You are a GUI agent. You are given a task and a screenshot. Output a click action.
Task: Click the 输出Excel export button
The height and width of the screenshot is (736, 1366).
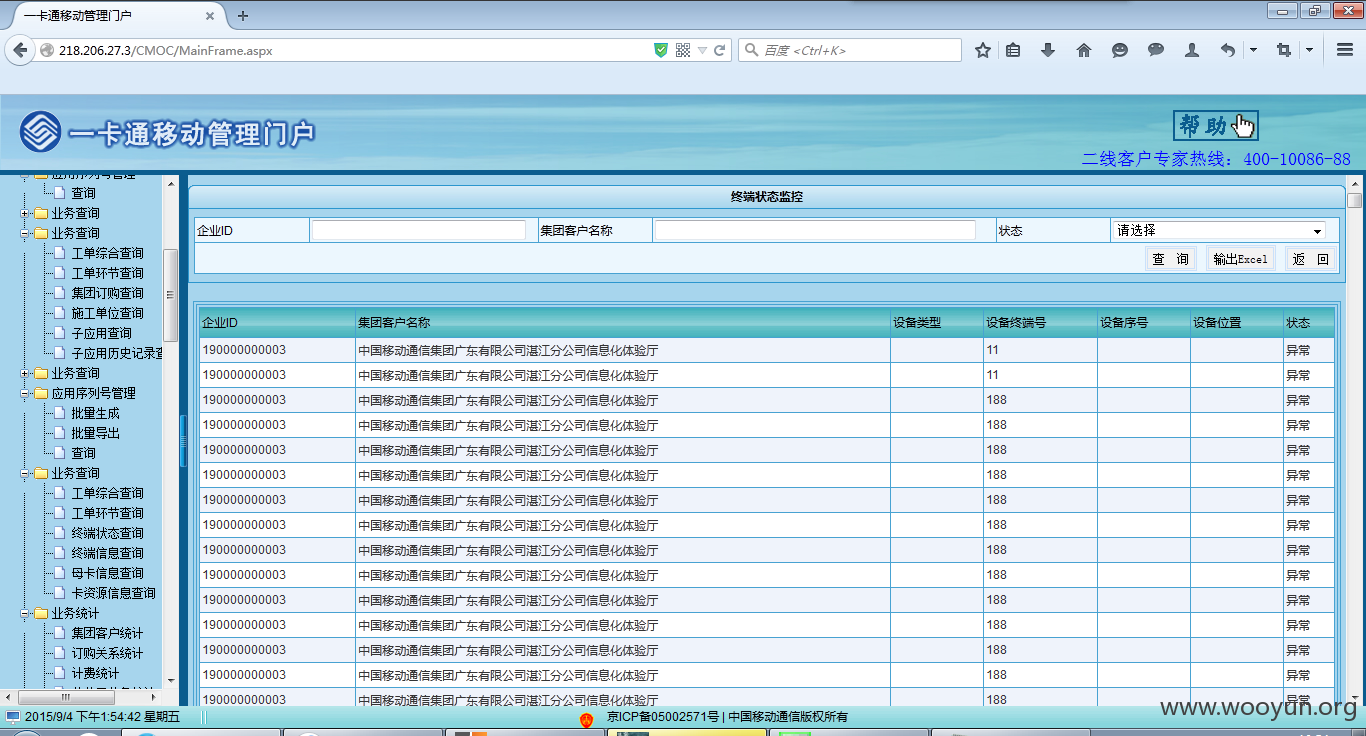(x=1241, y=259)
